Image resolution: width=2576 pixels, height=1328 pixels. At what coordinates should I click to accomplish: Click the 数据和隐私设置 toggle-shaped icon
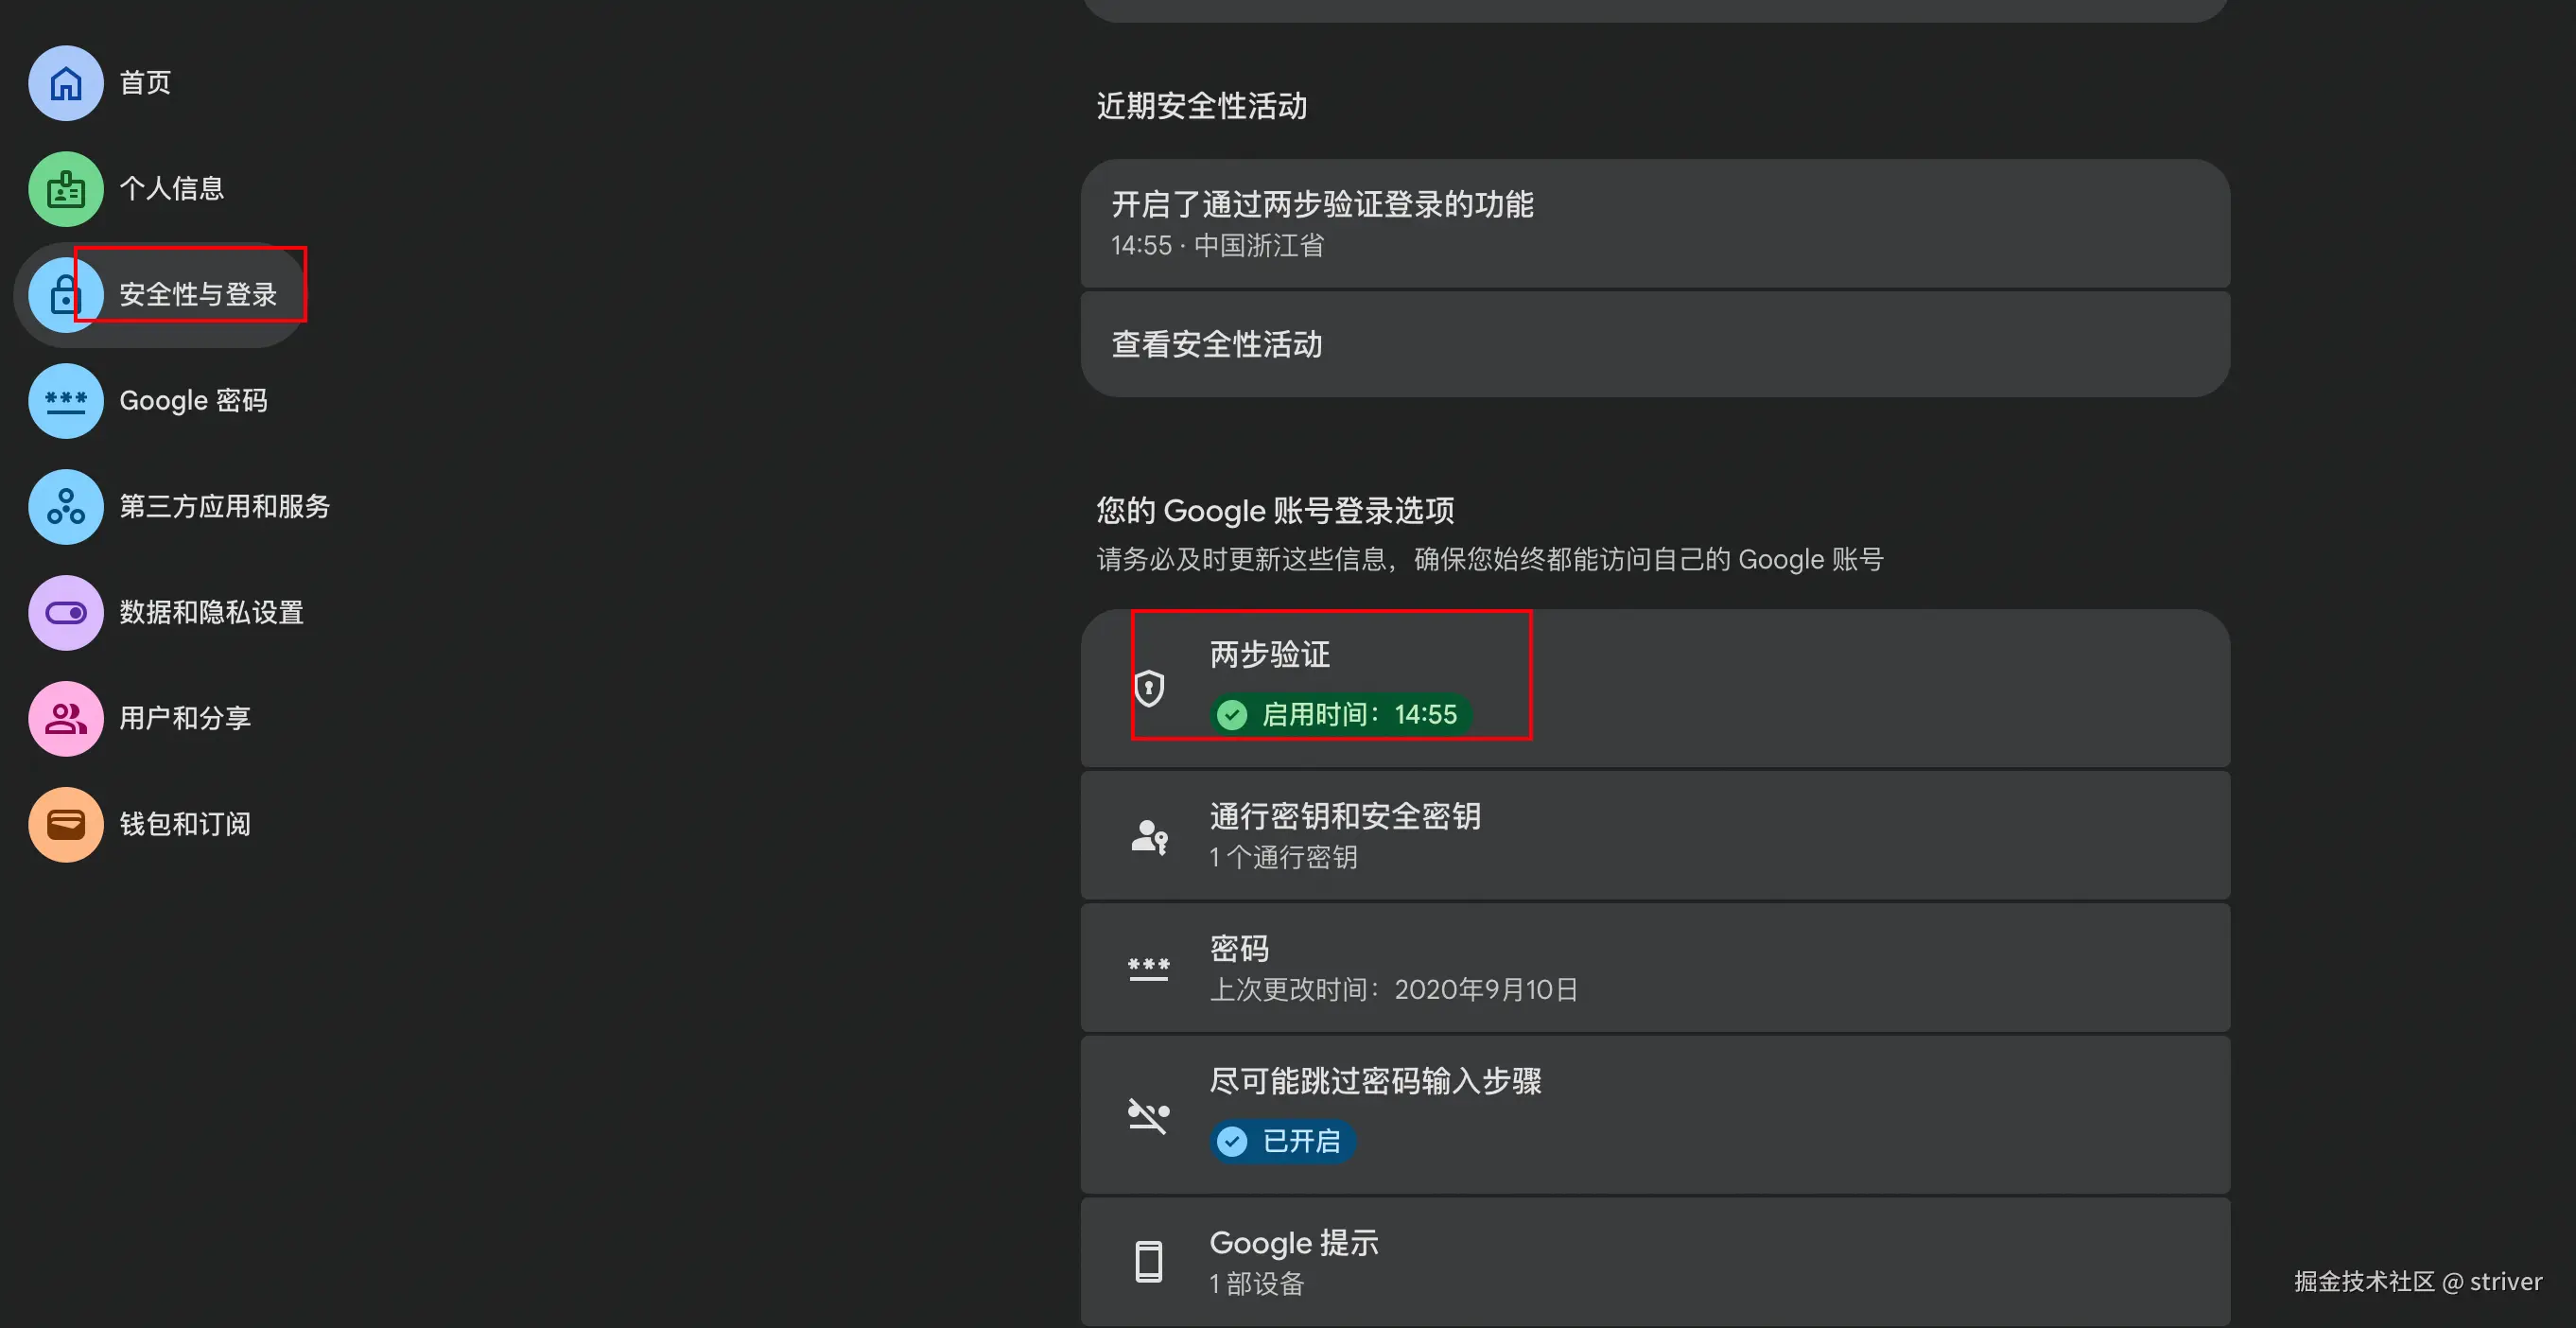(x=66, y=613)
